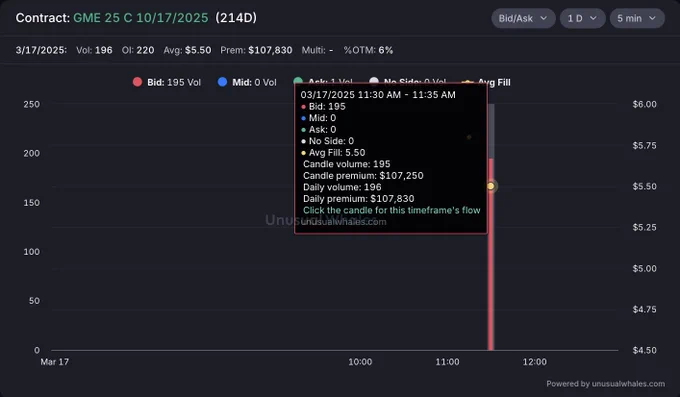Open the 1 D range dropdown
Image resolution: width=680 pixels, height=397 pixels.
[x=582, y=18]
